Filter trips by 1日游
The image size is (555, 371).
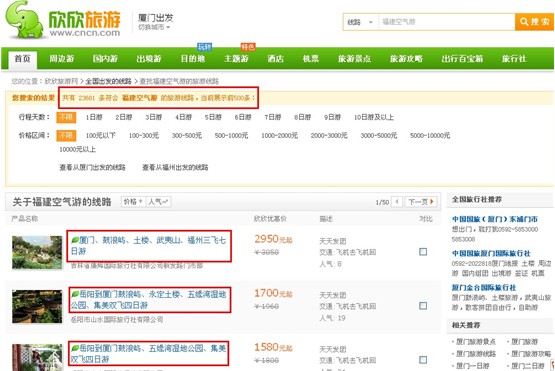94,117
